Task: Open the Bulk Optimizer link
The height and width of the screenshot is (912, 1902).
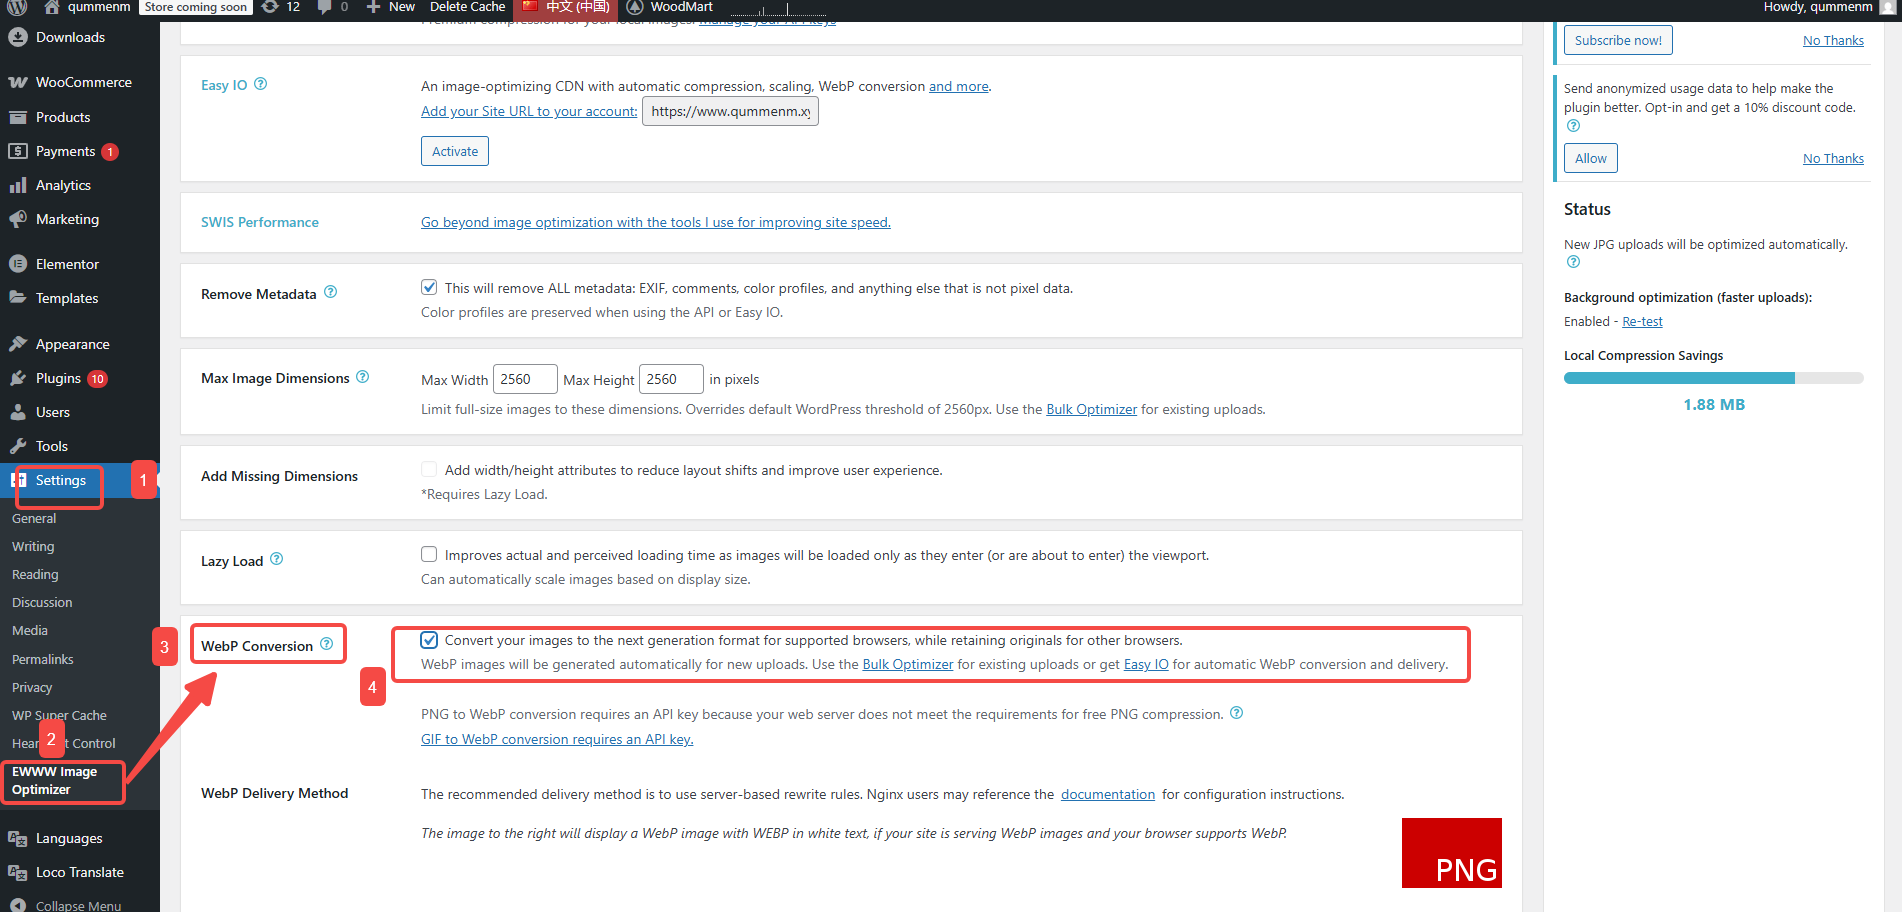Action: pos(1091,409)
